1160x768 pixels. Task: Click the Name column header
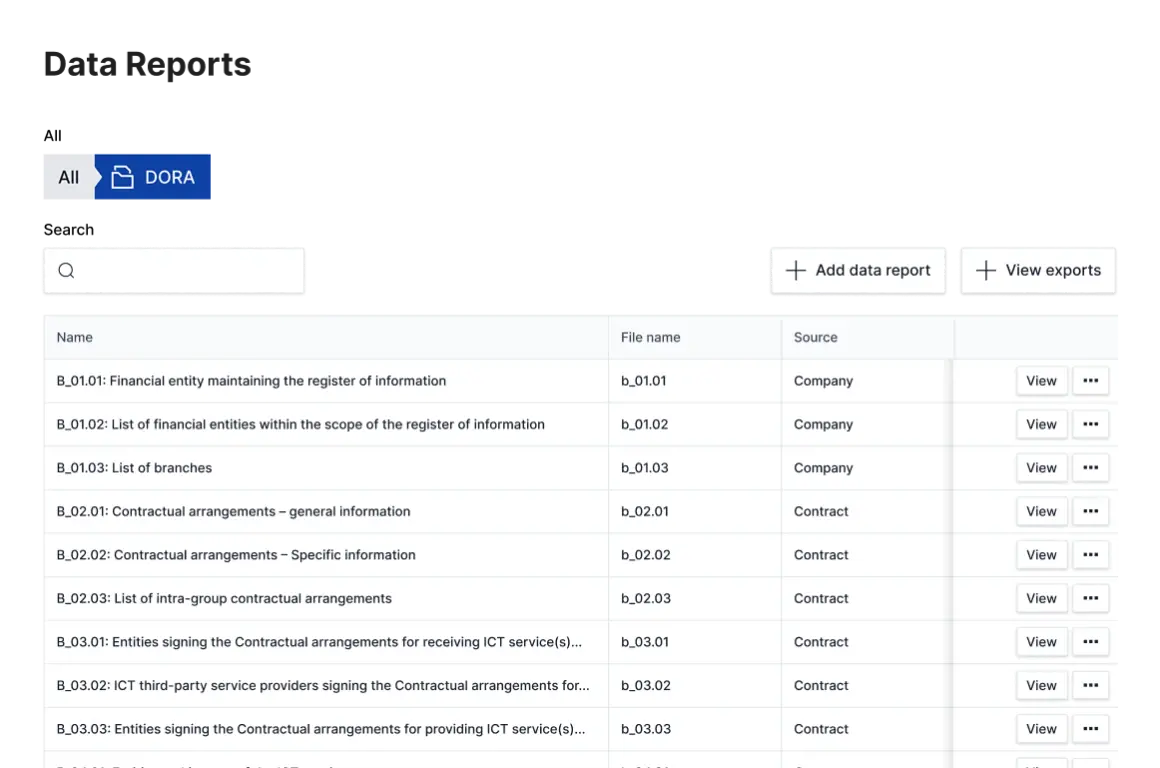75,338
